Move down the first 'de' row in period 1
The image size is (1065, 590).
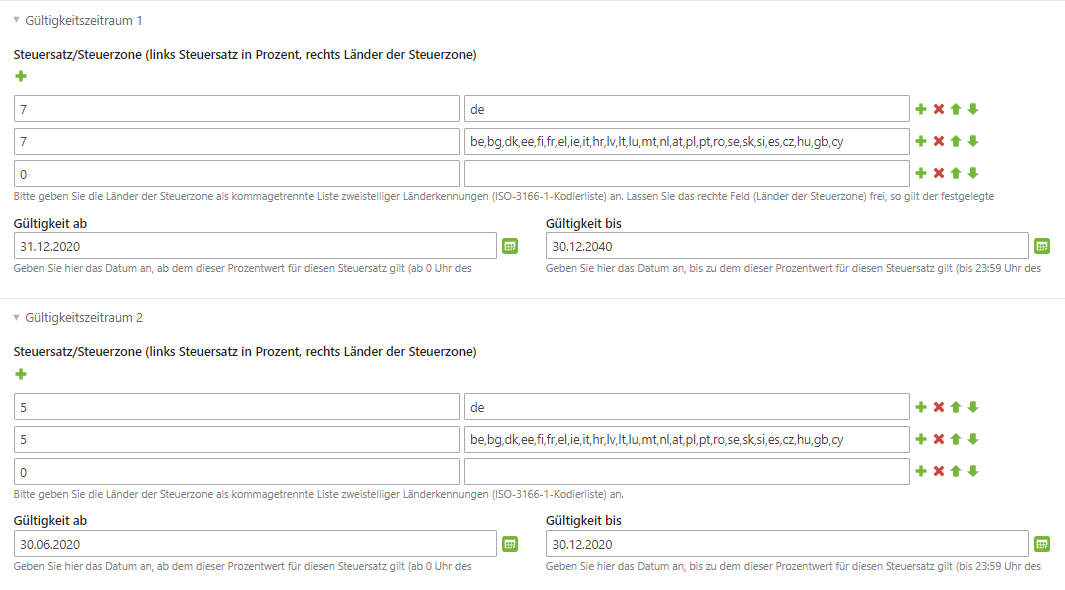973,109
